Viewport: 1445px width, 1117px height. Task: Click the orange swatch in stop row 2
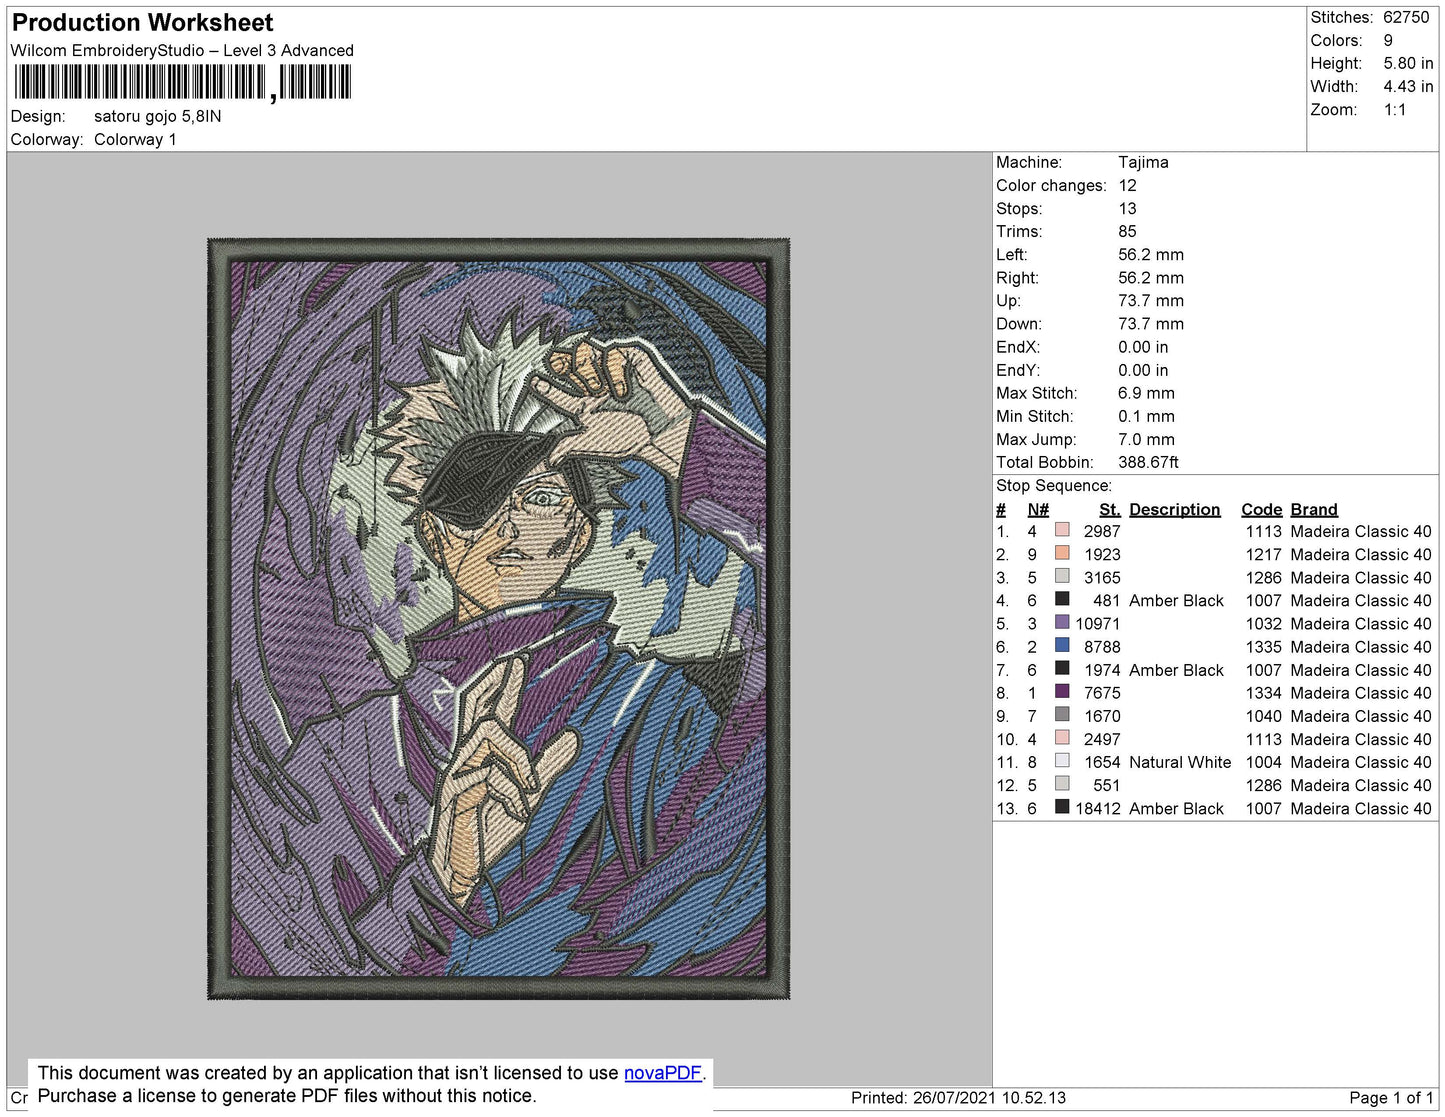tap(1062, 553)
